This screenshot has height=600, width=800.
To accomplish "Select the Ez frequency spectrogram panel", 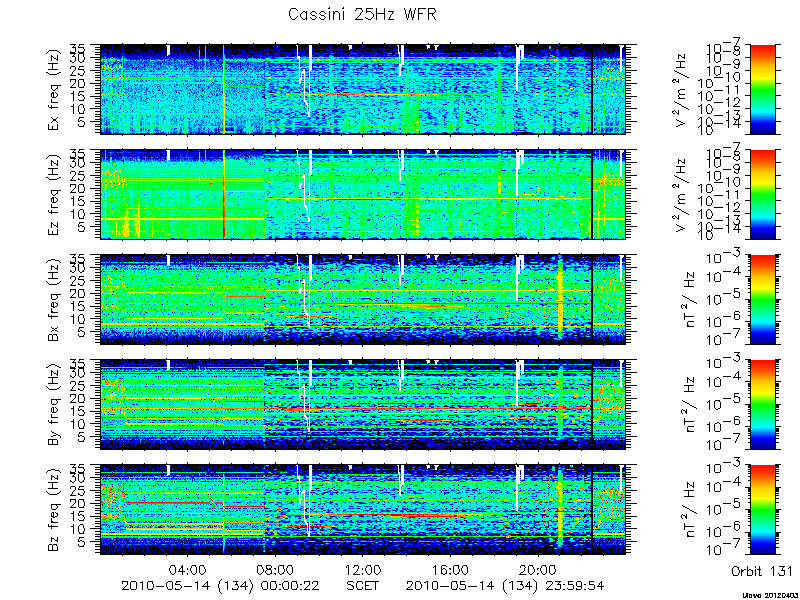I will (x=363, y=194).
